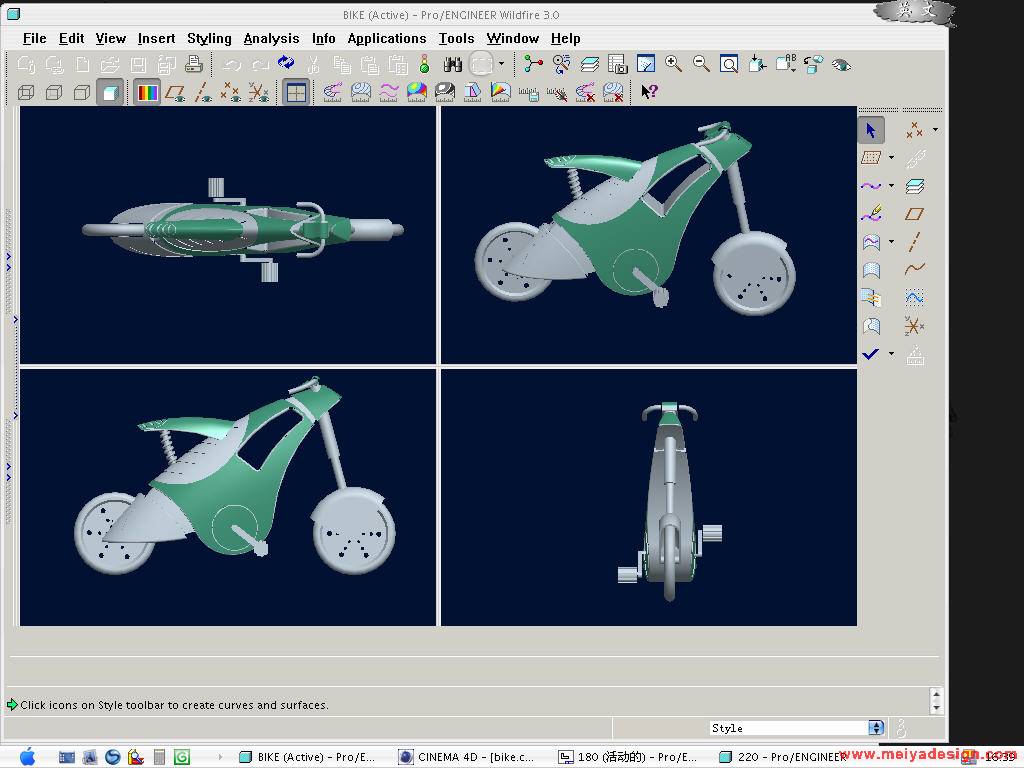1024x768 pixels.
Task: Click the reflection analysis icon
Action: pyautogui.click(x=445, y=92)
